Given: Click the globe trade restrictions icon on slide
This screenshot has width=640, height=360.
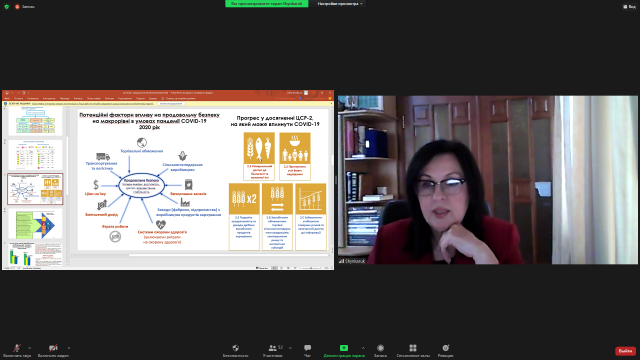Looking at the screenshot, I should pos(142,142).
